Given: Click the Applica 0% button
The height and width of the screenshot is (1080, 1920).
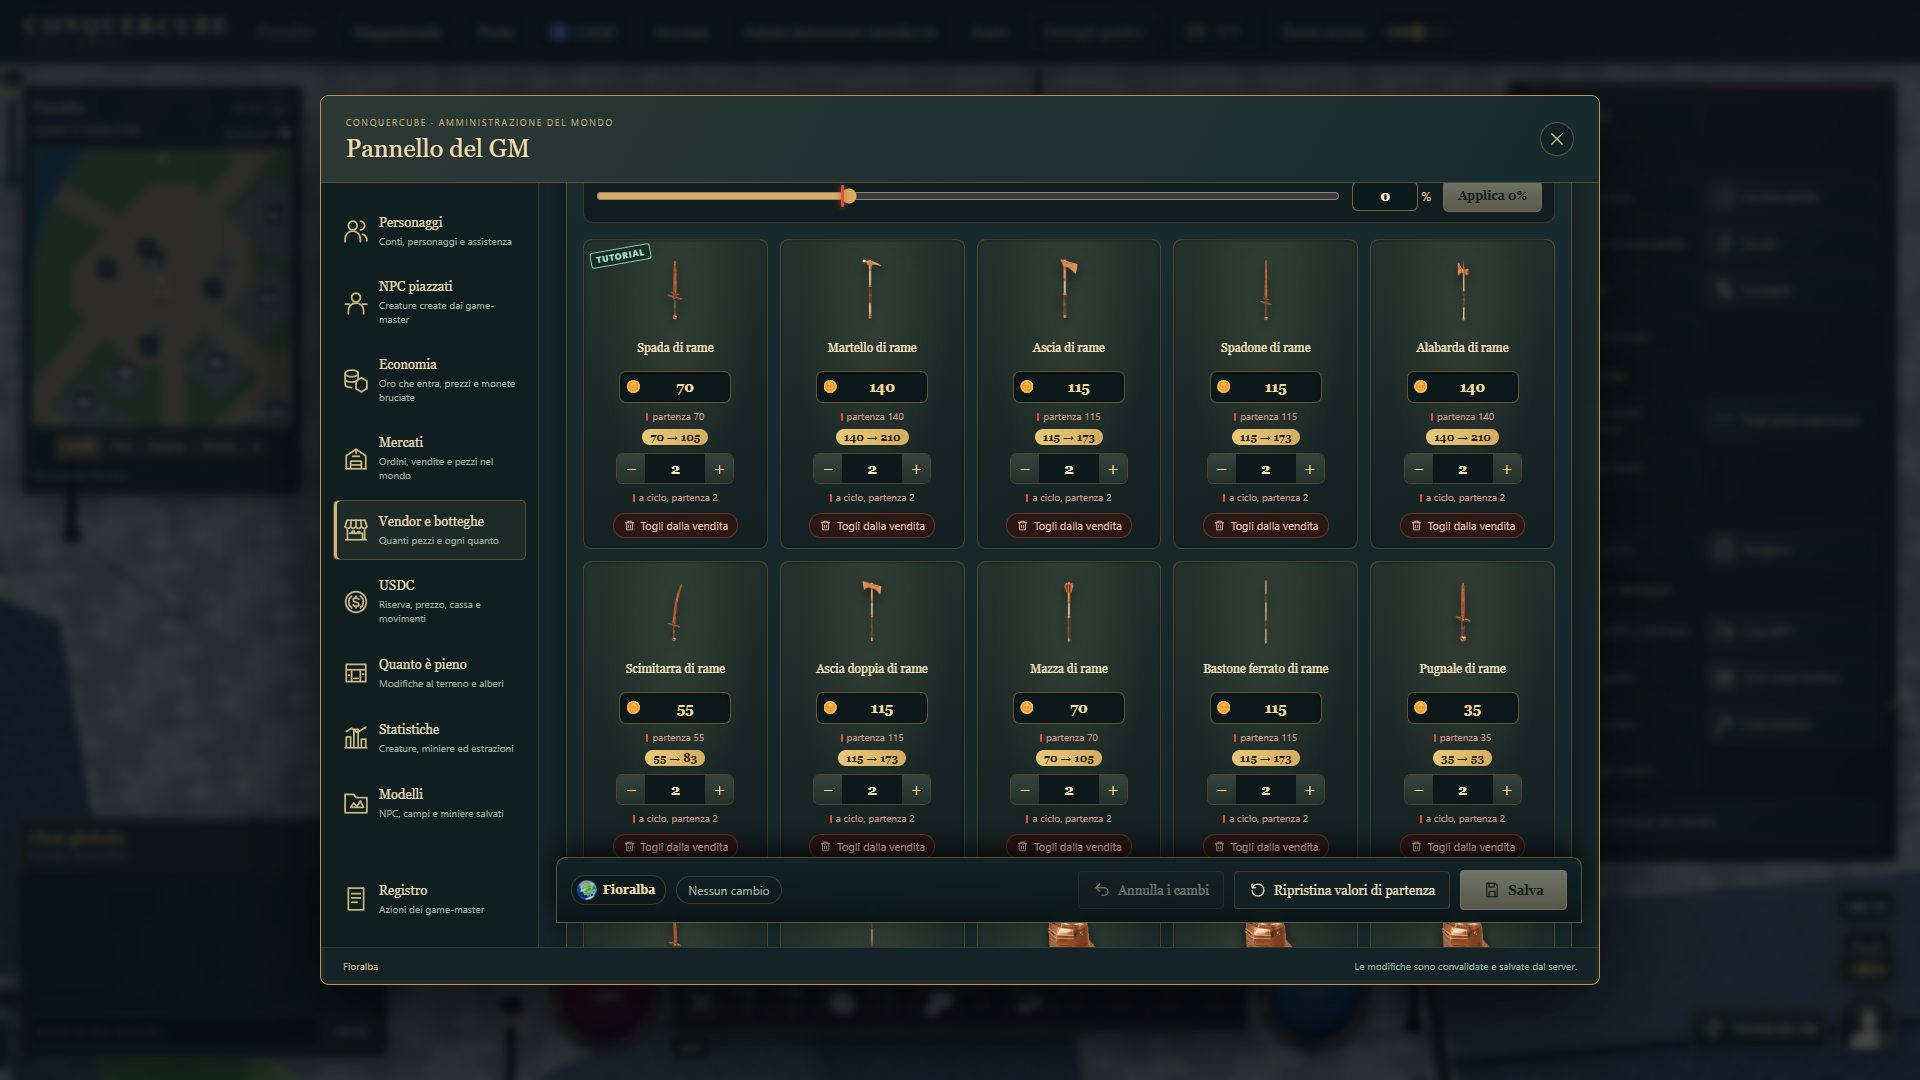Looking at the screenshot, I should 1491,196.
